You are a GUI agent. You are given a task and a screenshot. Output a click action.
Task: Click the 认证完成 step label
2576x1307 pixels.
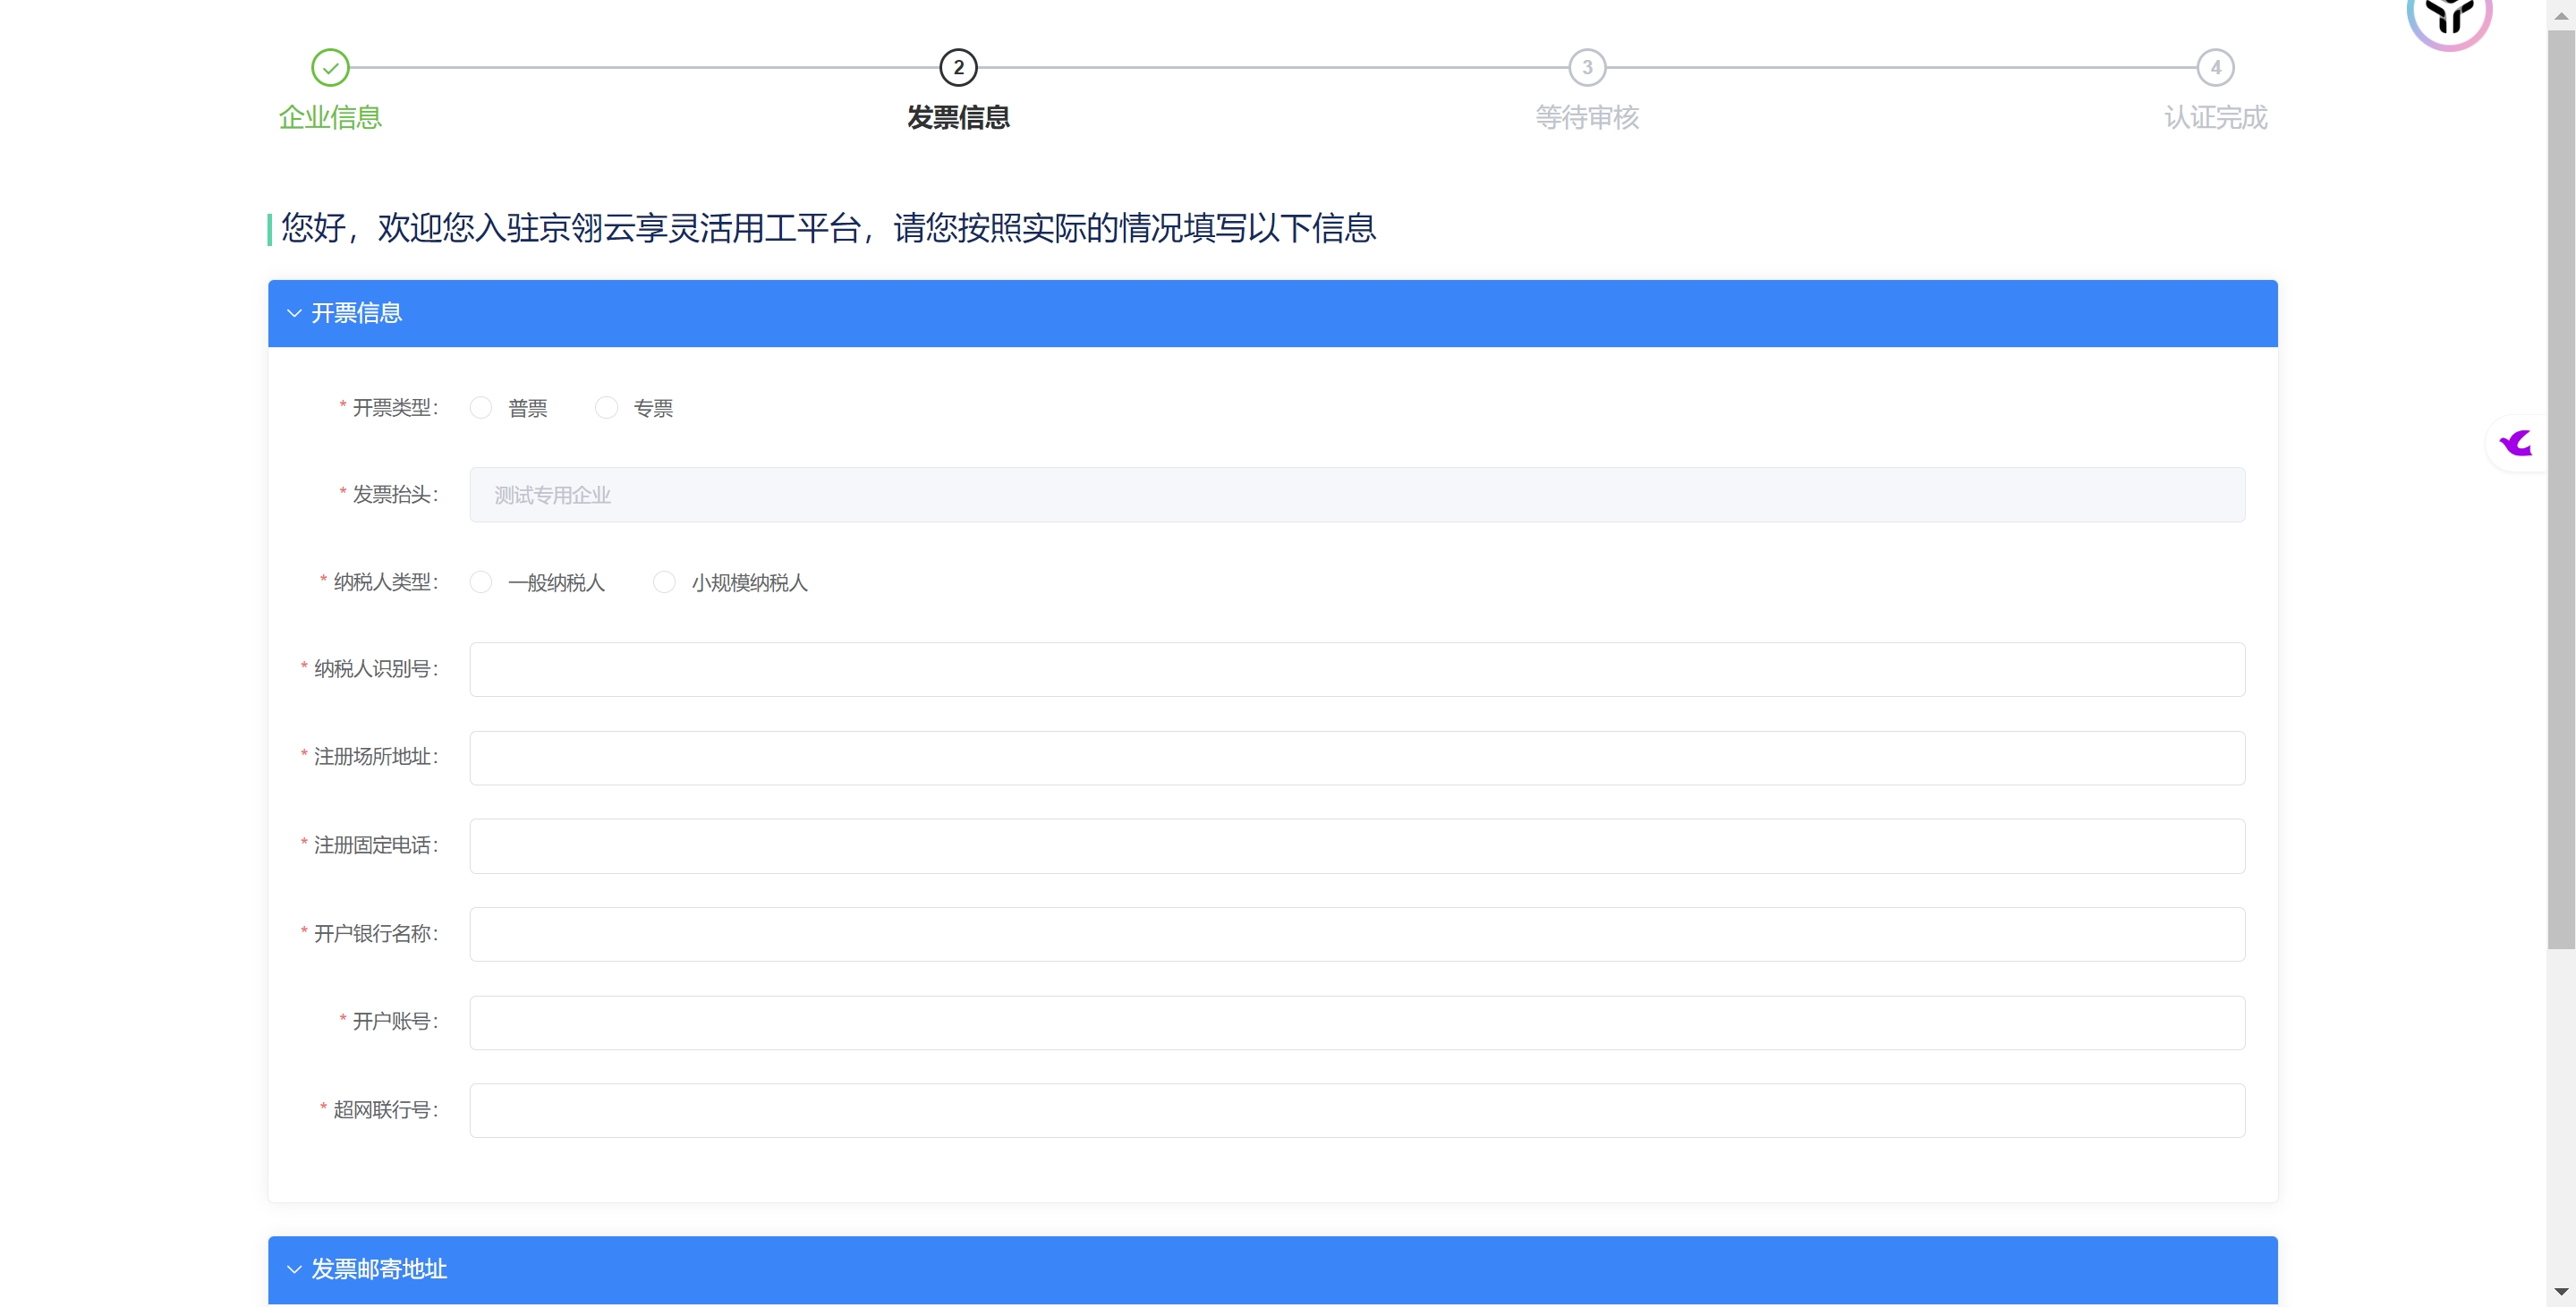pos(2215,118)
